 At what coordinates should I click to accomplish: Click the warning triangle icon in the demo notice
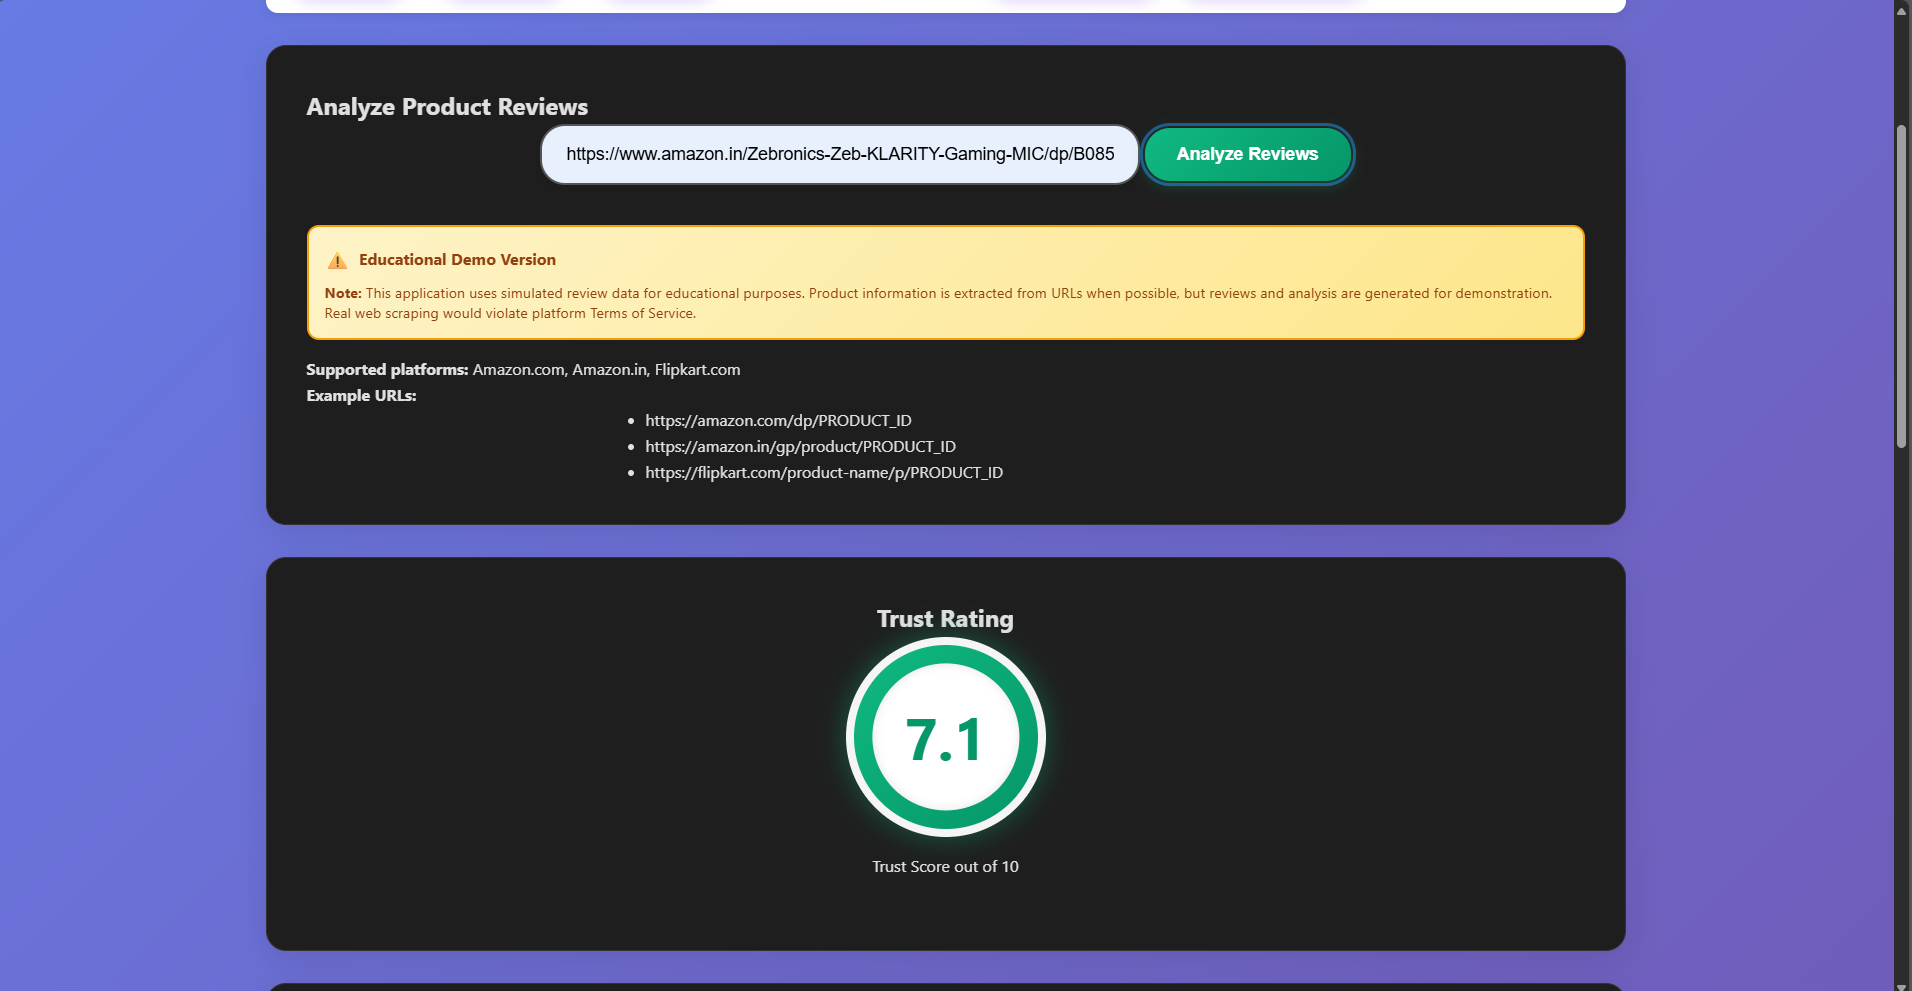338,260
